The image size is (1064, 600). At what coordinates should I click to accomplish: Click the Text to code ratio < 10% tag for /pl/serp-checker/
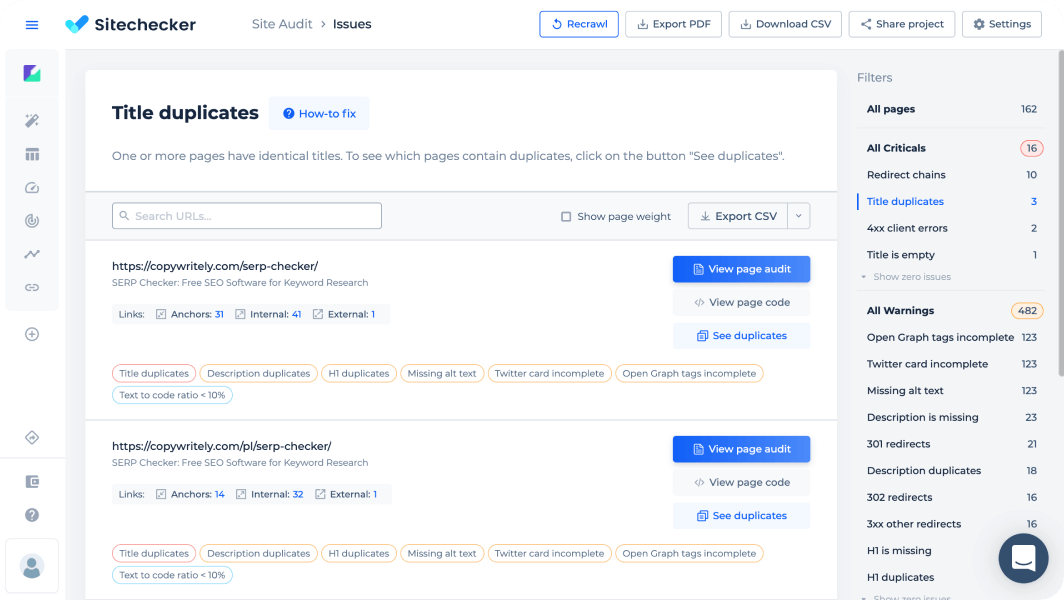pos(172,575)
